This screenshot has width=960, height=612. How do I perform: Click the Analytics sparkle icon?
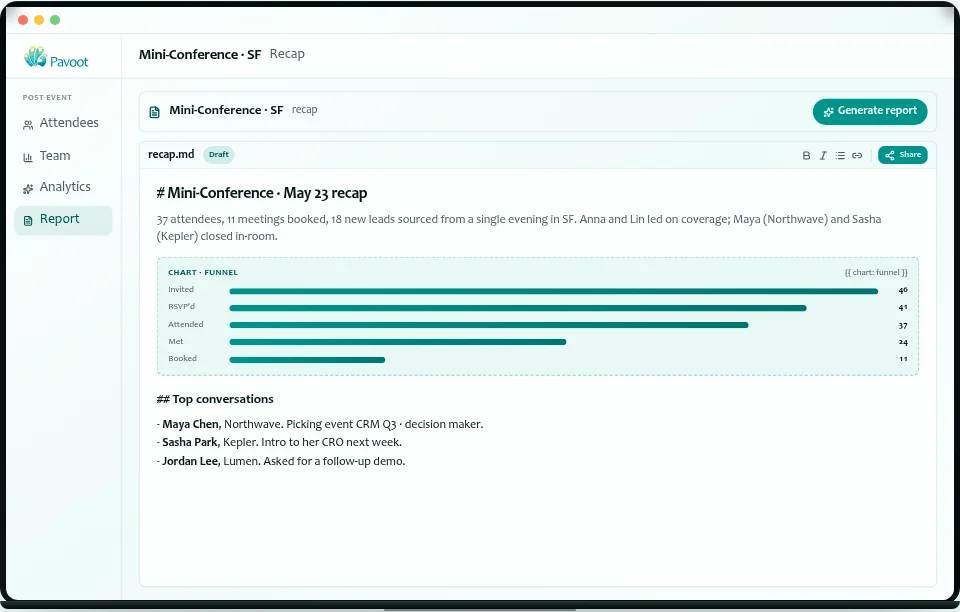point(28,189)
